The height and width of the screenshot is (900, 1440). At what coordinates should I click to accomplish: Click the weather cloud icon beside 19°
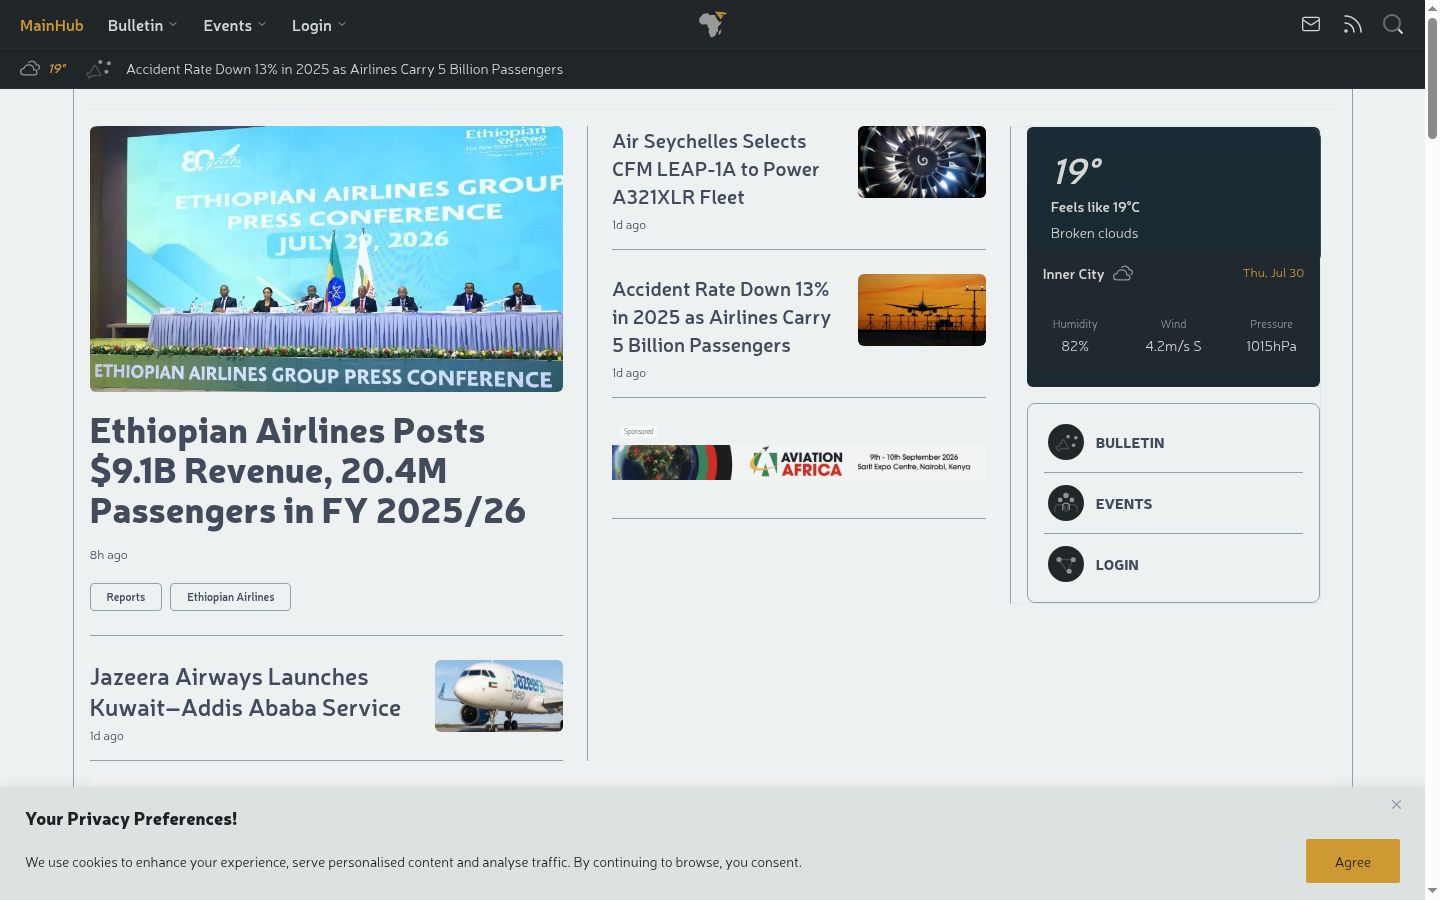coord(30,68)
